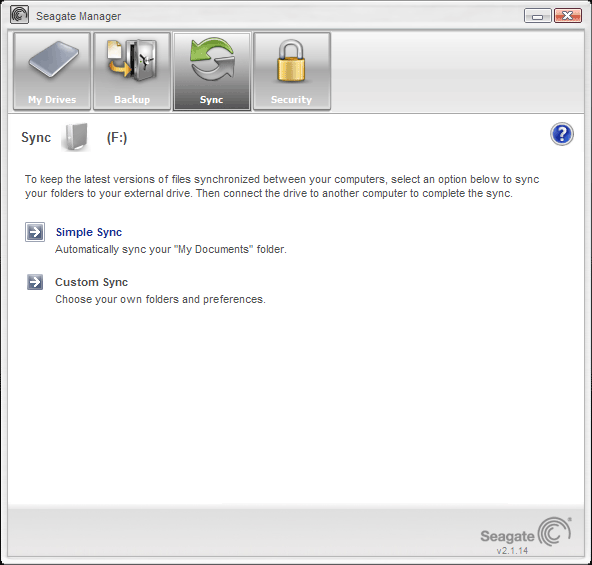Click the green and gray Sync arrows icon
592x565 pixels.
pos(212,59)
